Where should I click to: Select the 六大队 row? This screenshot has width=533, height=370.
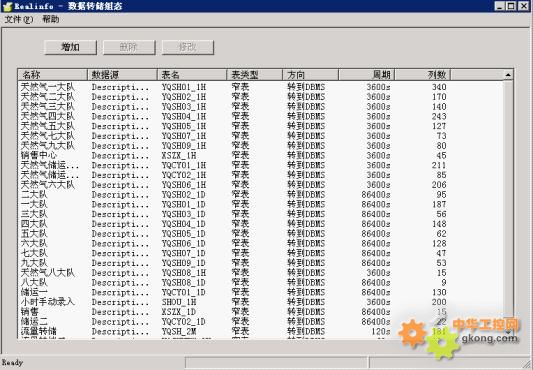point(260,244)
